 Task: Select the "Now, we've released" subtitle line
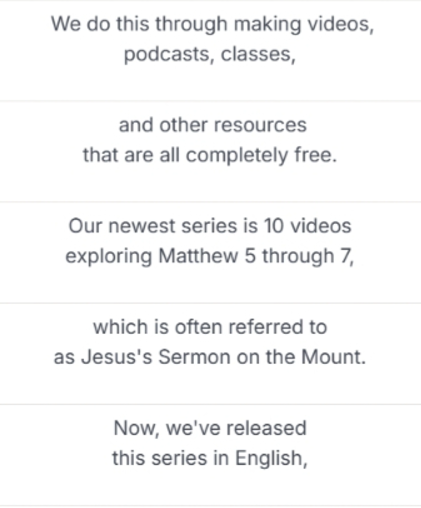click(210, 428)
